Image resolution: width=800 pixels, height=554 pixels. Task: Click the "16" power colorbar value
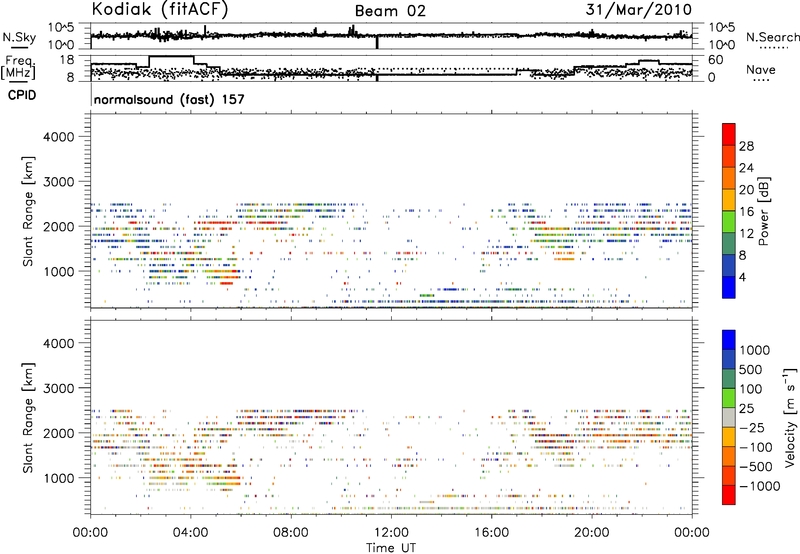(x=746, y=212)
